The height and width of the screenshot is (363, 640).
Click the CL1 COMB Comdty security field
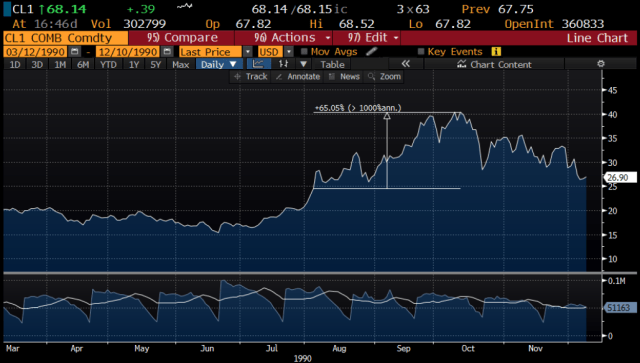coord(65,38)
